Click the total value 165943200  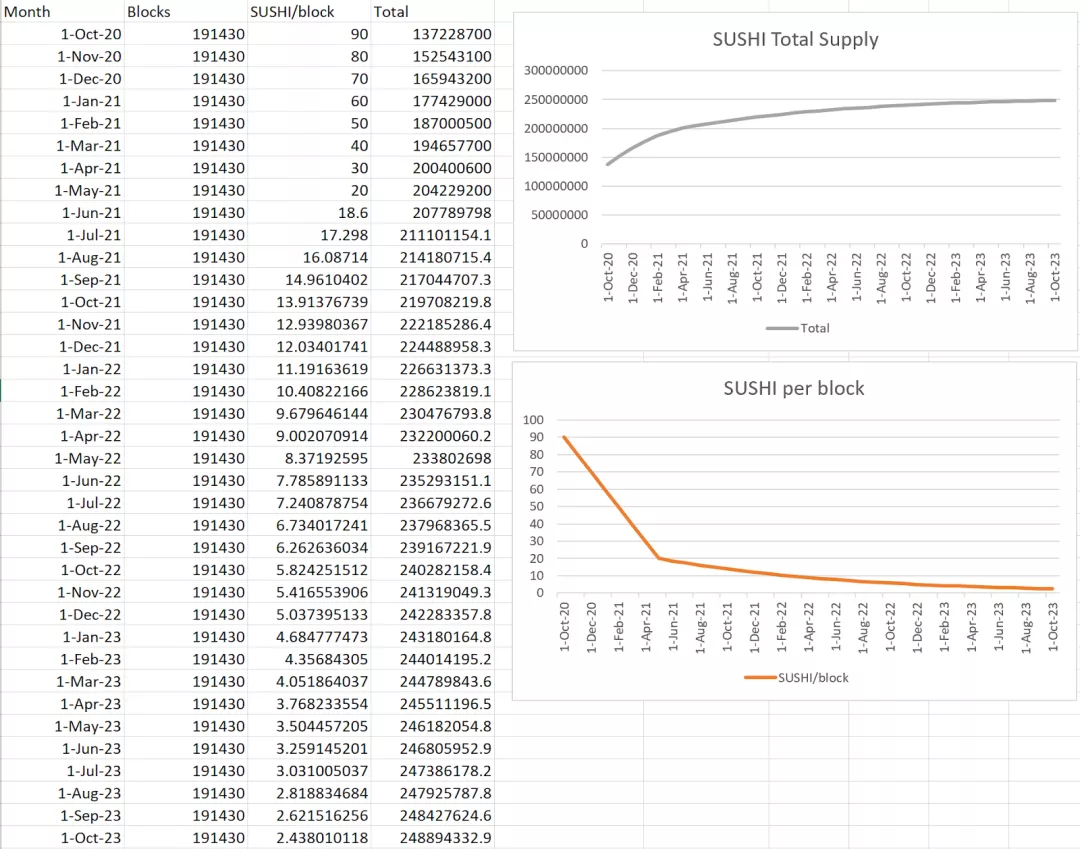point(432,78)
